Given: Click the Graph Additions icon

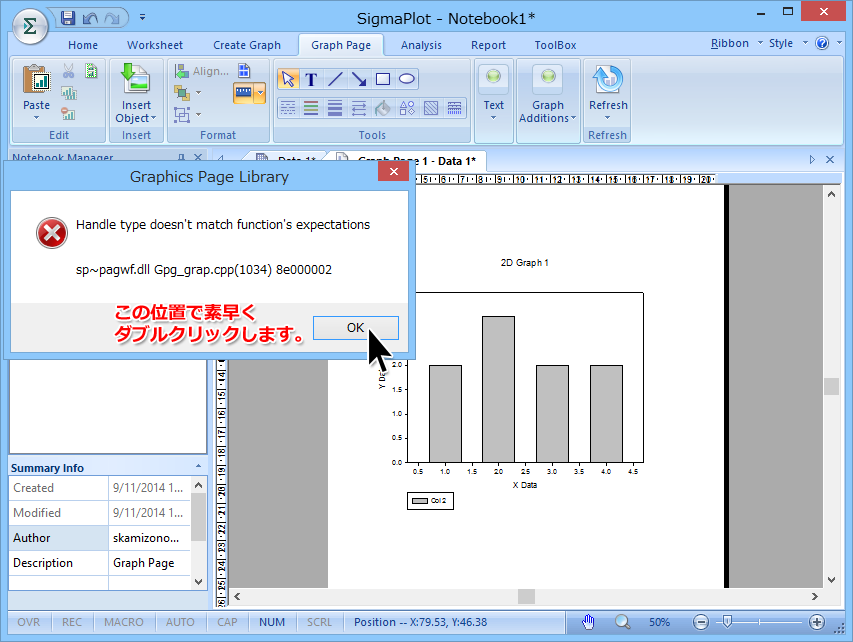Looking at the screenshot, I should click(548, 77).
